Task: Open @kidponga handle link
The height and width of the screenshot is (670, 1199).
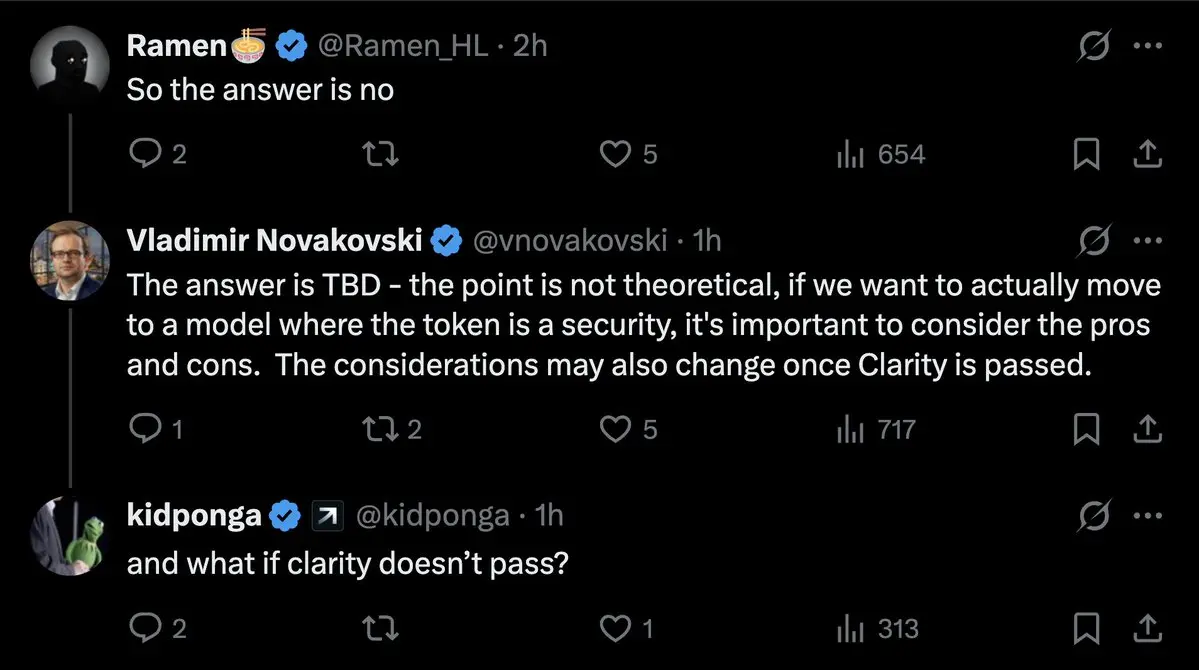Action: 432,516
